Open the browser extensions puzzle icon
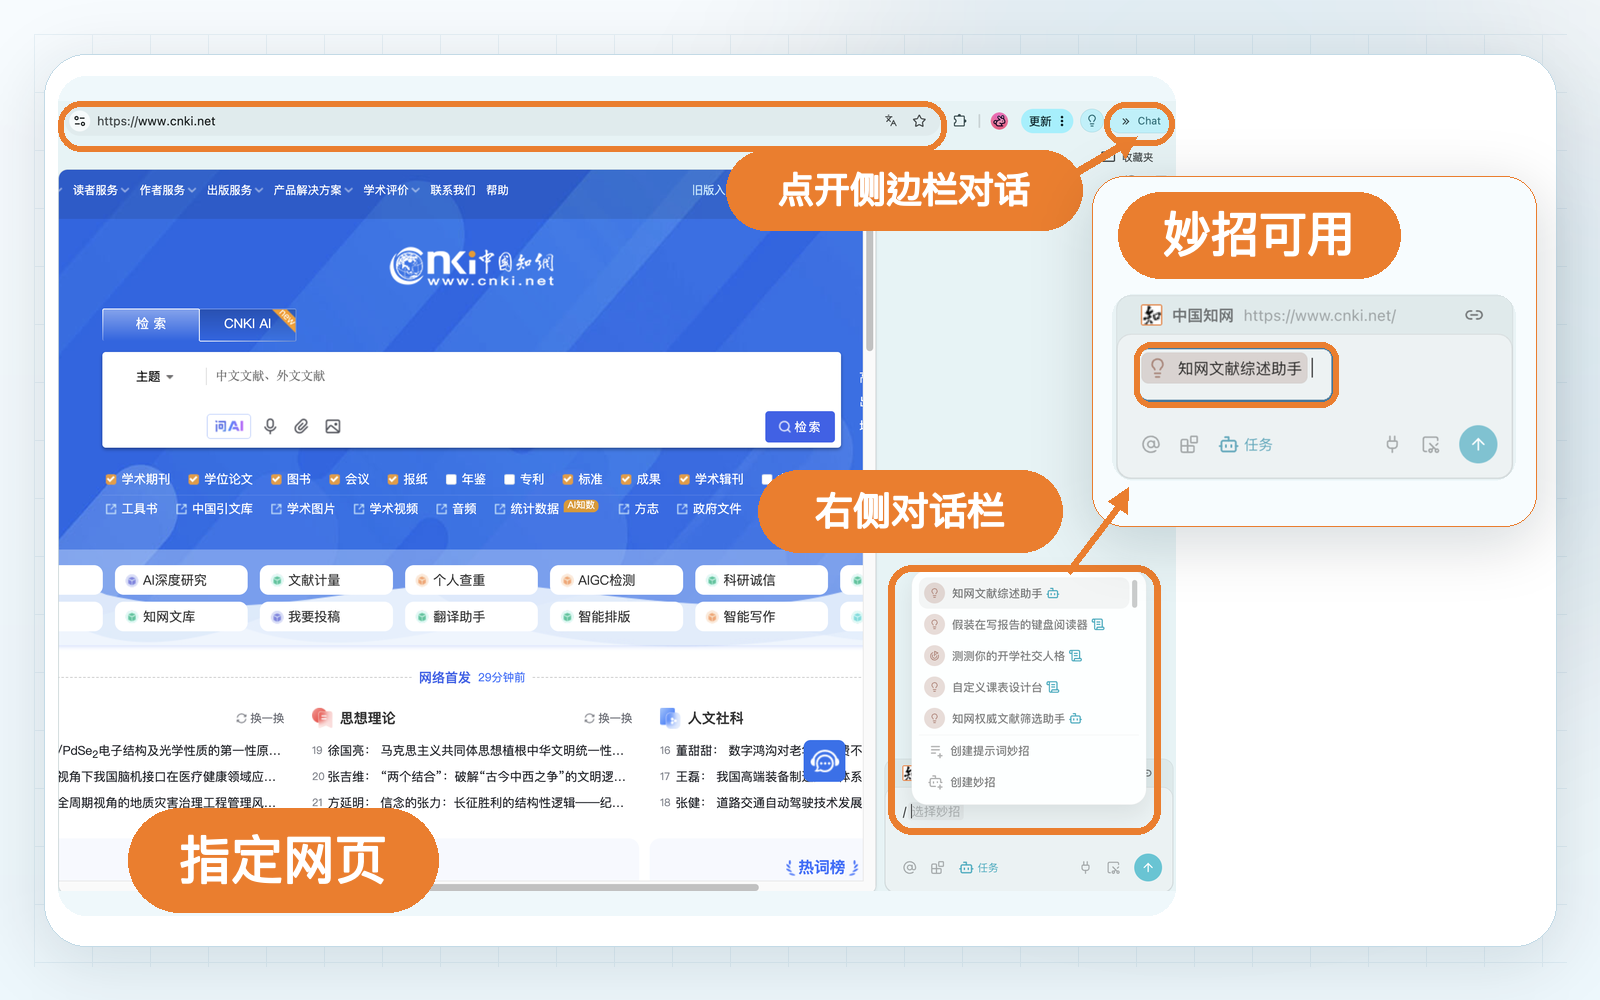Screen dimensions: 1600x1000 click(960, 121)
